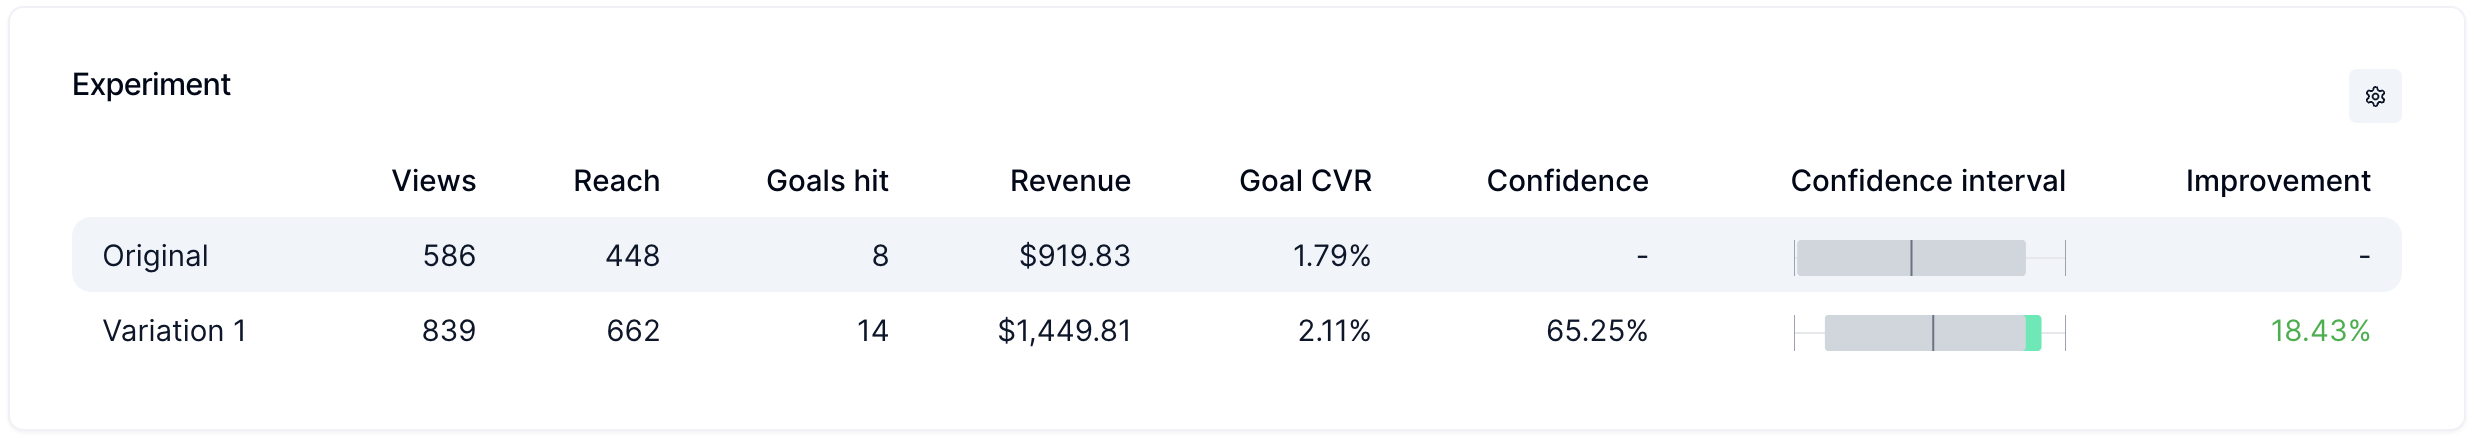The width and height of the screenshot is (2474, 440).
Task: Click the $919.83 revenue value
Action: click(1074, 256)
